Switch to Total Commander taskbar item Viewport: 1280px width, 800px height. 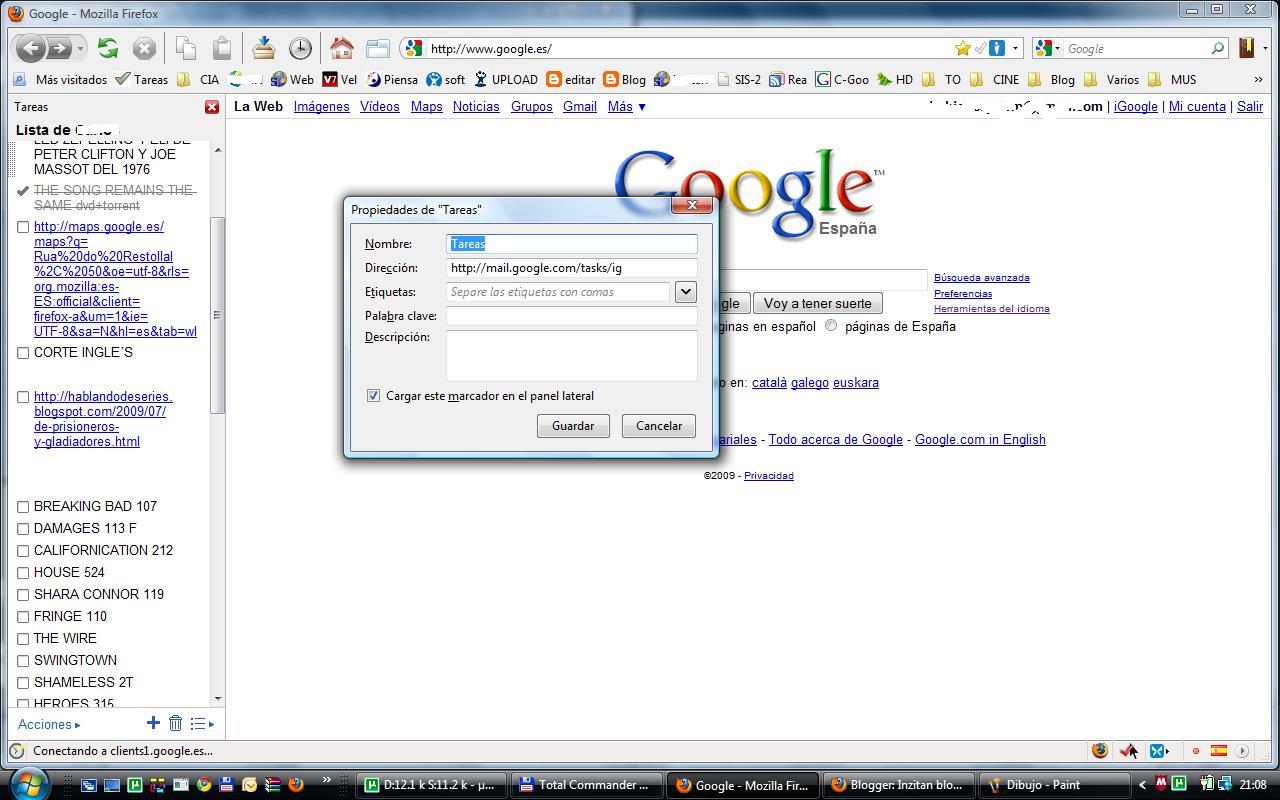click(x=586, y=785)
